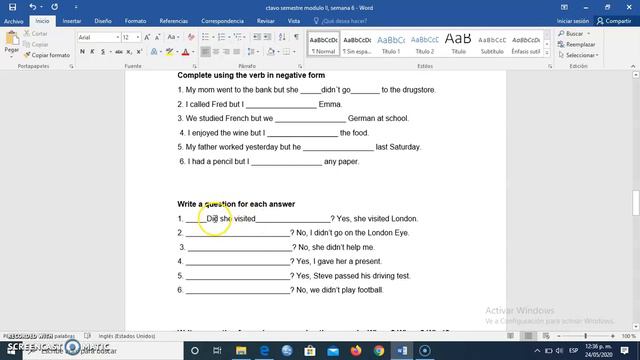Open the font size 12 dropdown
This screenshot has width=640, height=360.
click(138, 37)
